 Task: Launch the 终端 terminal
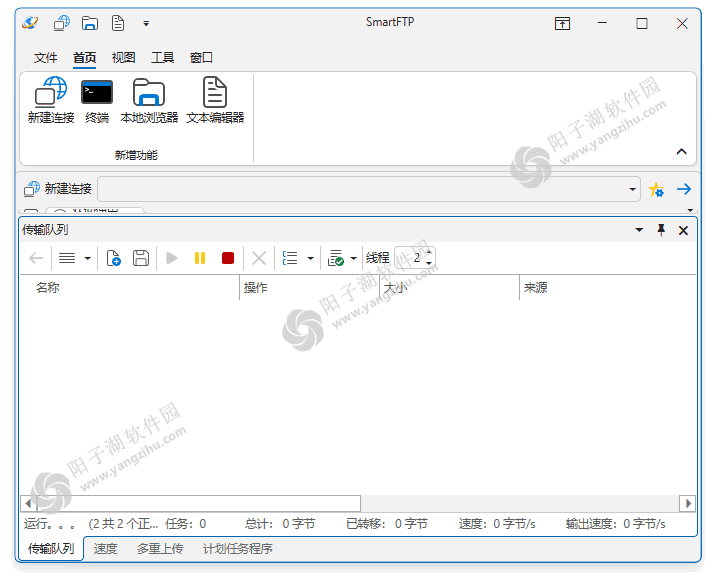point(97,100)
